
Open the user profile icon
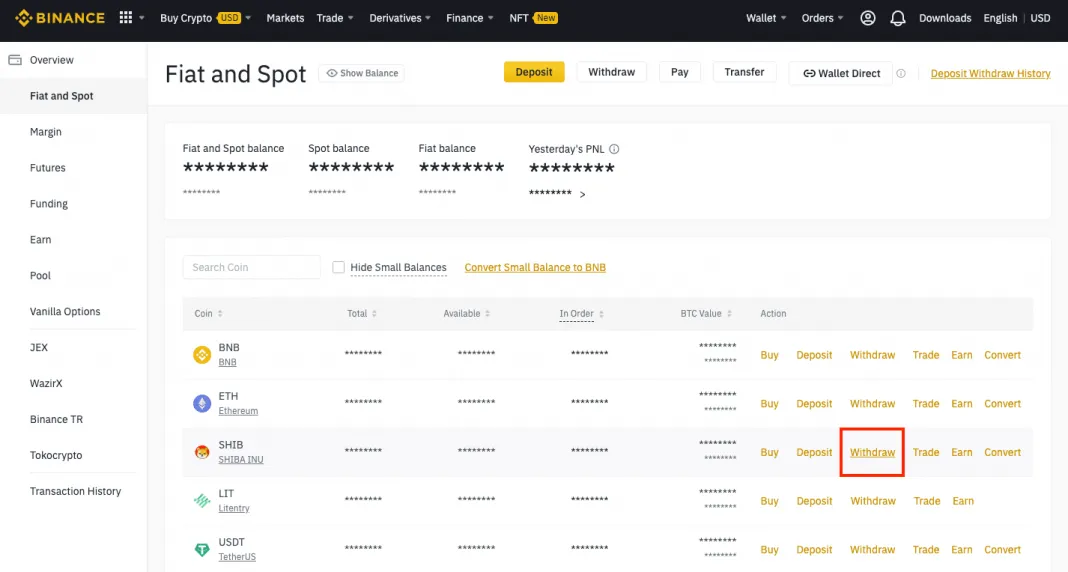[867, 18]
